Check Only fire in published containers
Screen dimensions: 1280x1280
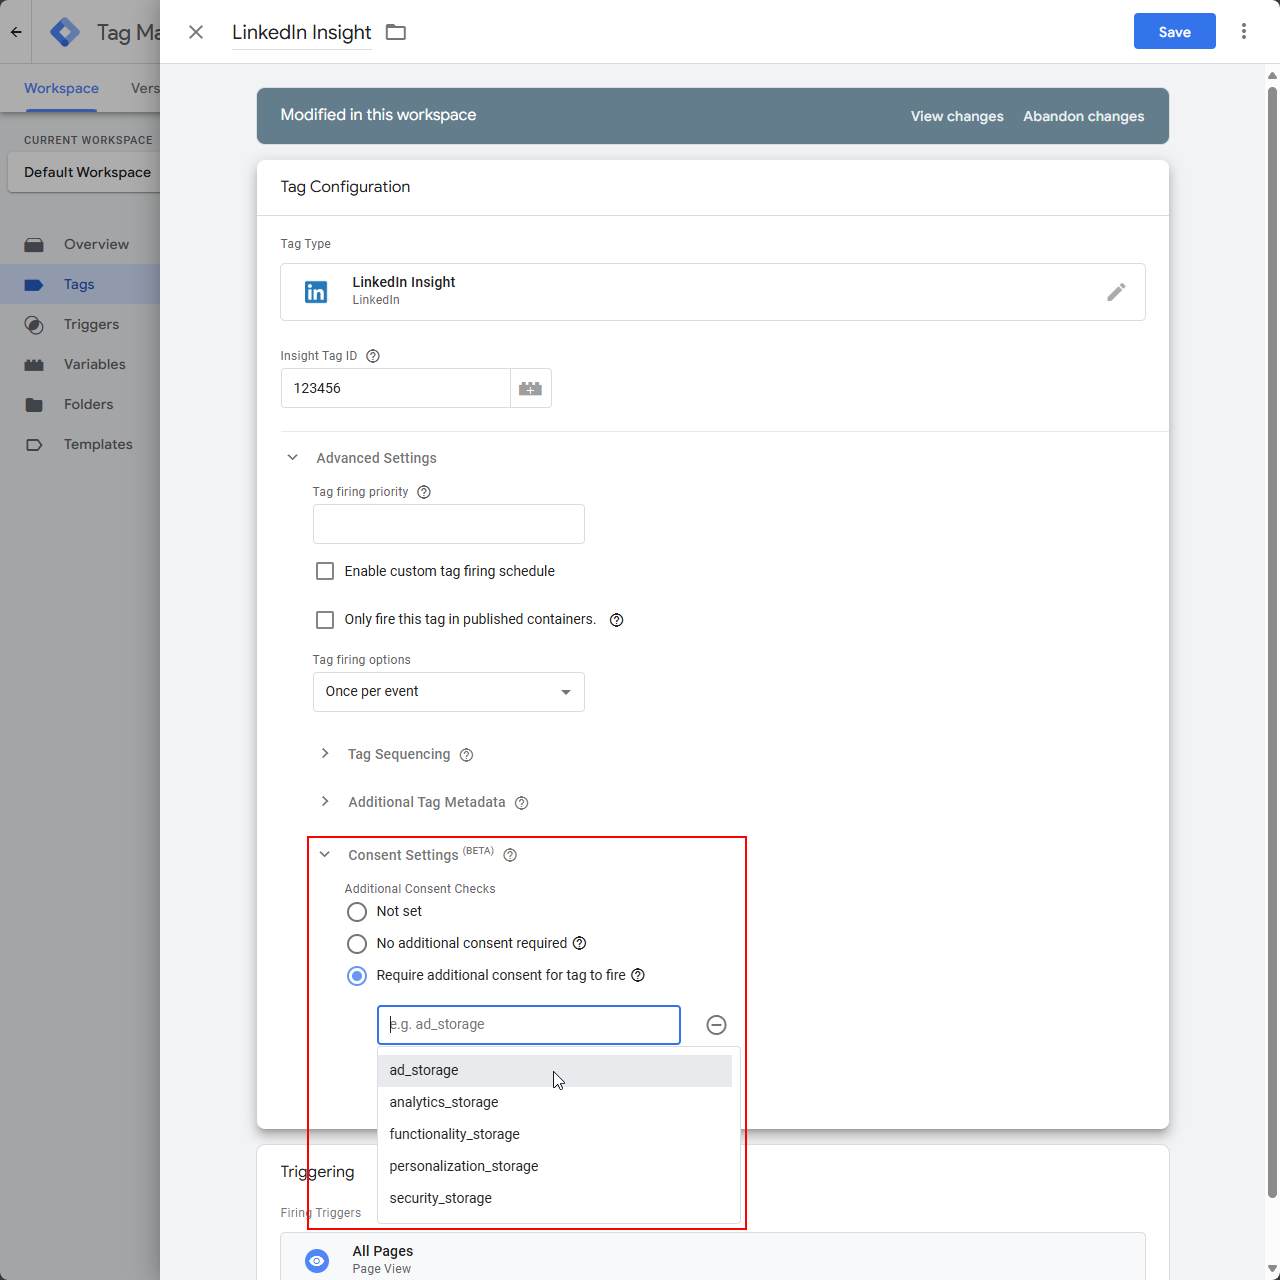tap(325, 620)
